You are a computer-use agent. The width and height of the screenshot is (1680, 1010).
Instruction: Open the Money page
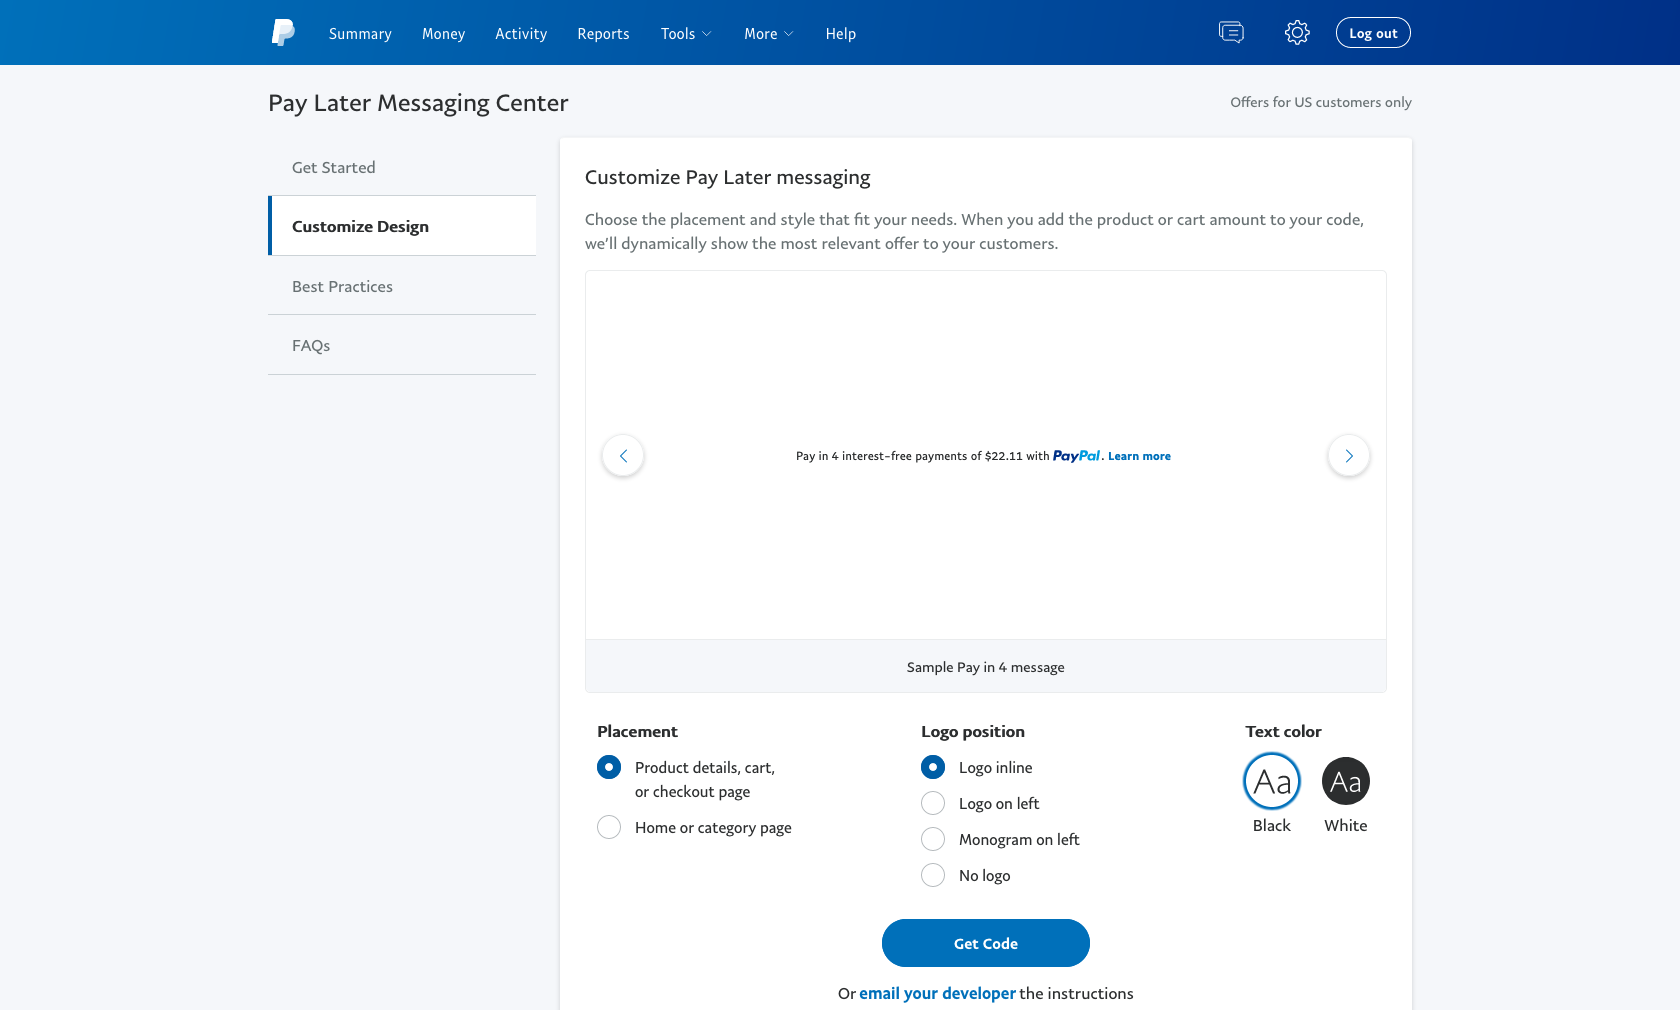tap(443, 34)
